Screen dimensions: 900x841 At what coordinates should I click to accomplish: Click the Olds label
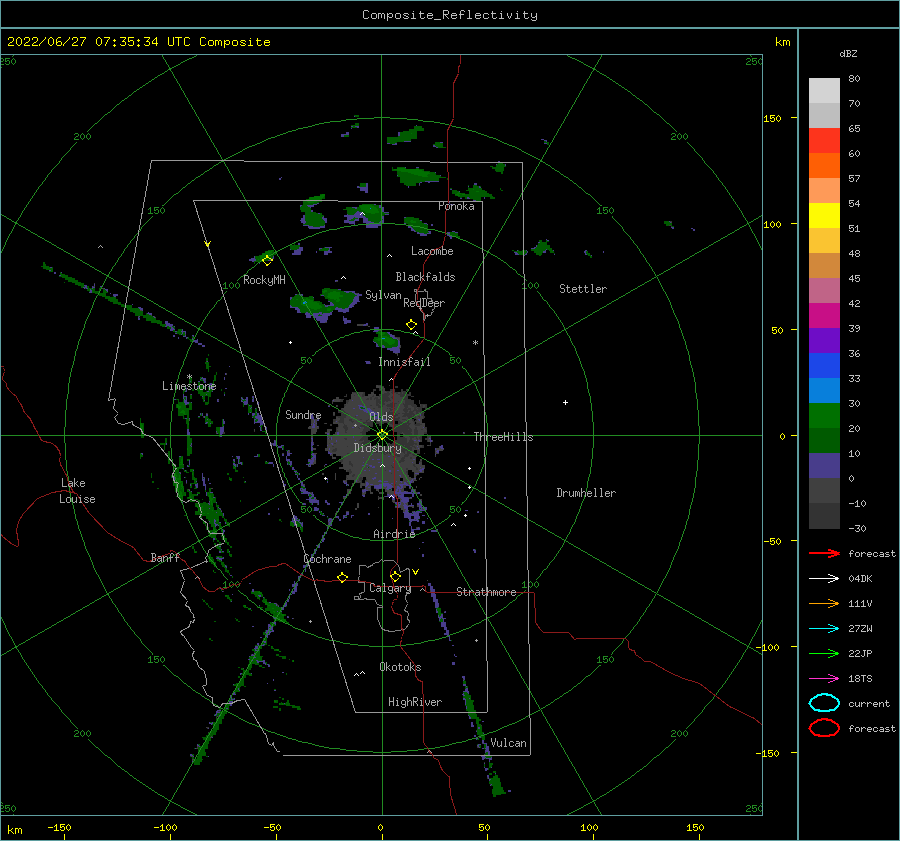click(x=381, y=417)
